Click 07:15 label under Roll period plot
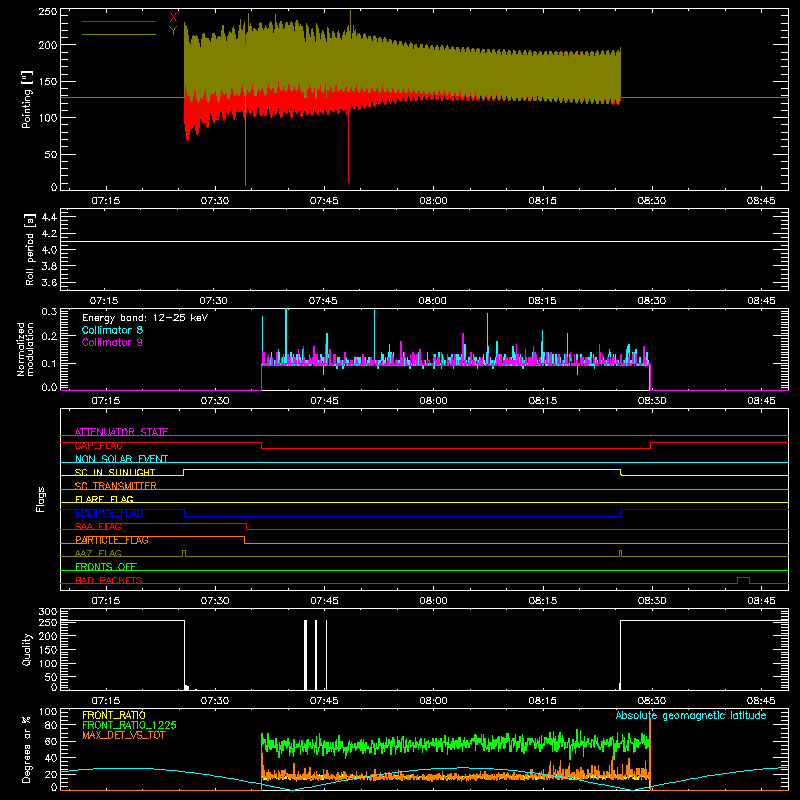The image size is (800, 800). tap(104, 301)
